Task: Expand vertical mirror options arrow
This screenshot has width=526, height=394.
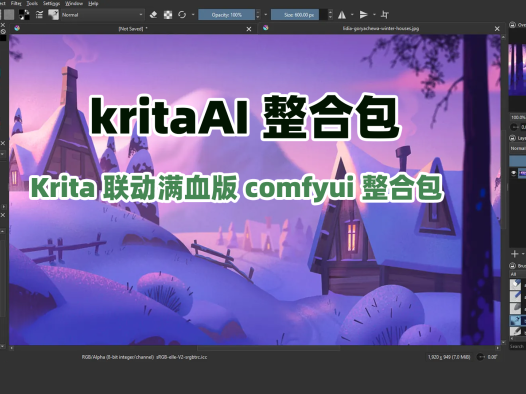Action: pyautogui.click(x=374, y=15)
